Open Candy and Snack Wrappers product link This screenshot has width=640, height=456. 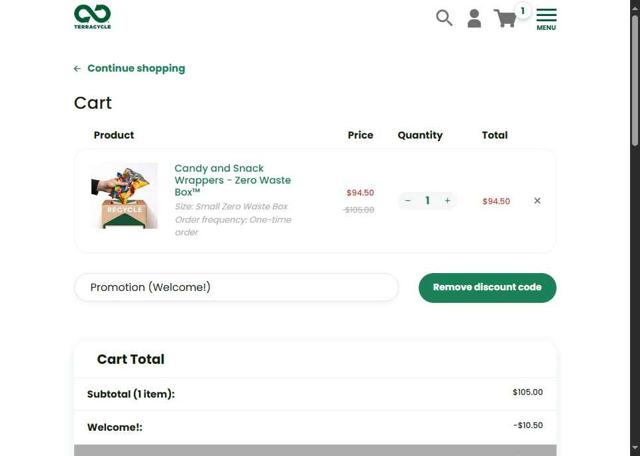[x=232, y=180]
